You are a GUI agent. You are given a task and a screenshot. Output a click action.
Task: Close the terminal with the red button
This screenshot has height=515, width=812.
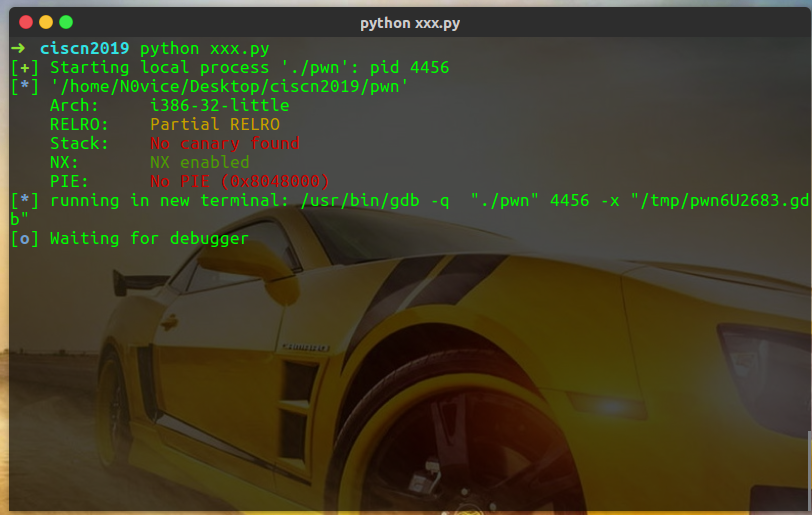pos(26,22)
